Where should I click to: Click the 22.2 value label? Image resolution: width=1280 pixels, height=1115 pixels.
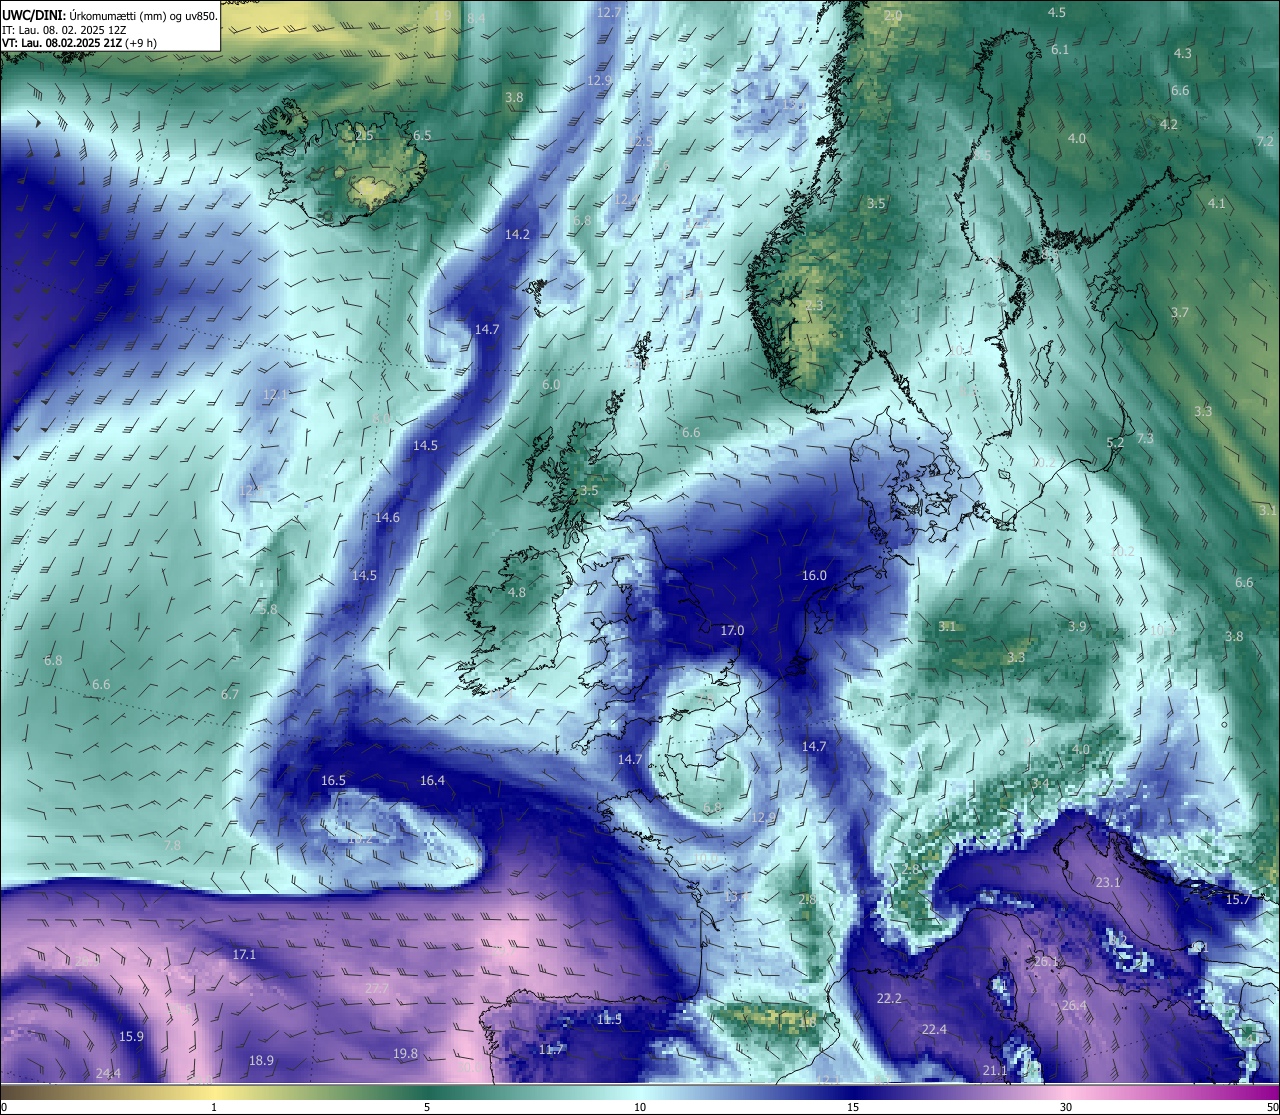click(889, 998)
